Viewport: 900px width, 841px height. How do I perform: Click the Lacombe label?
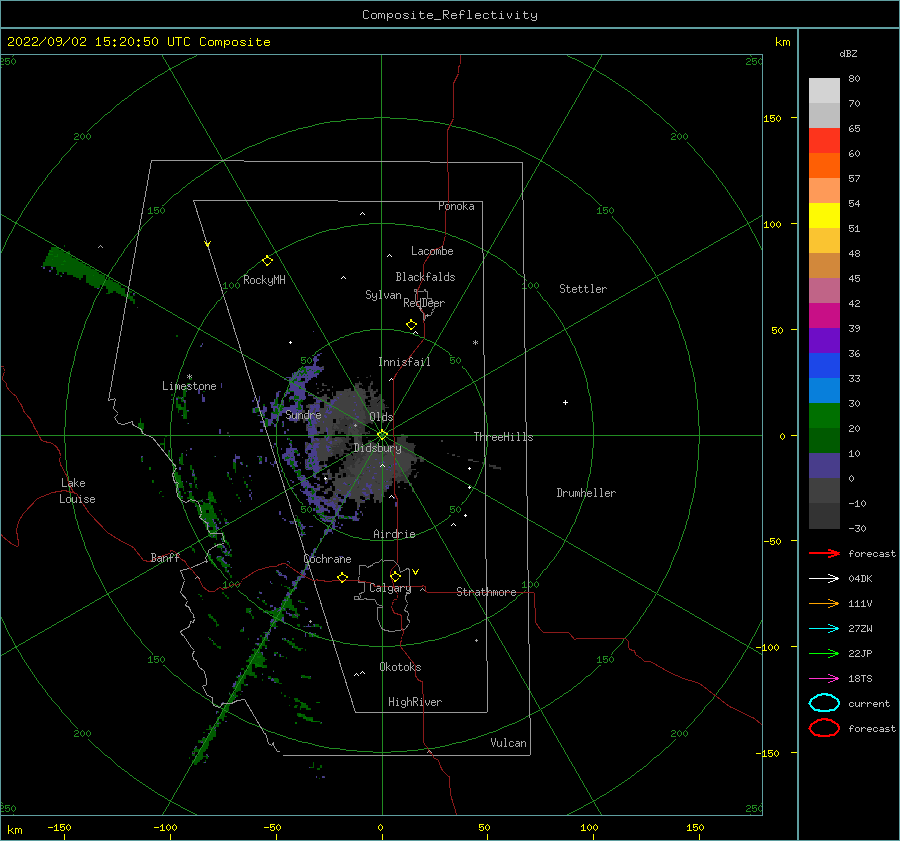[432, 251]
